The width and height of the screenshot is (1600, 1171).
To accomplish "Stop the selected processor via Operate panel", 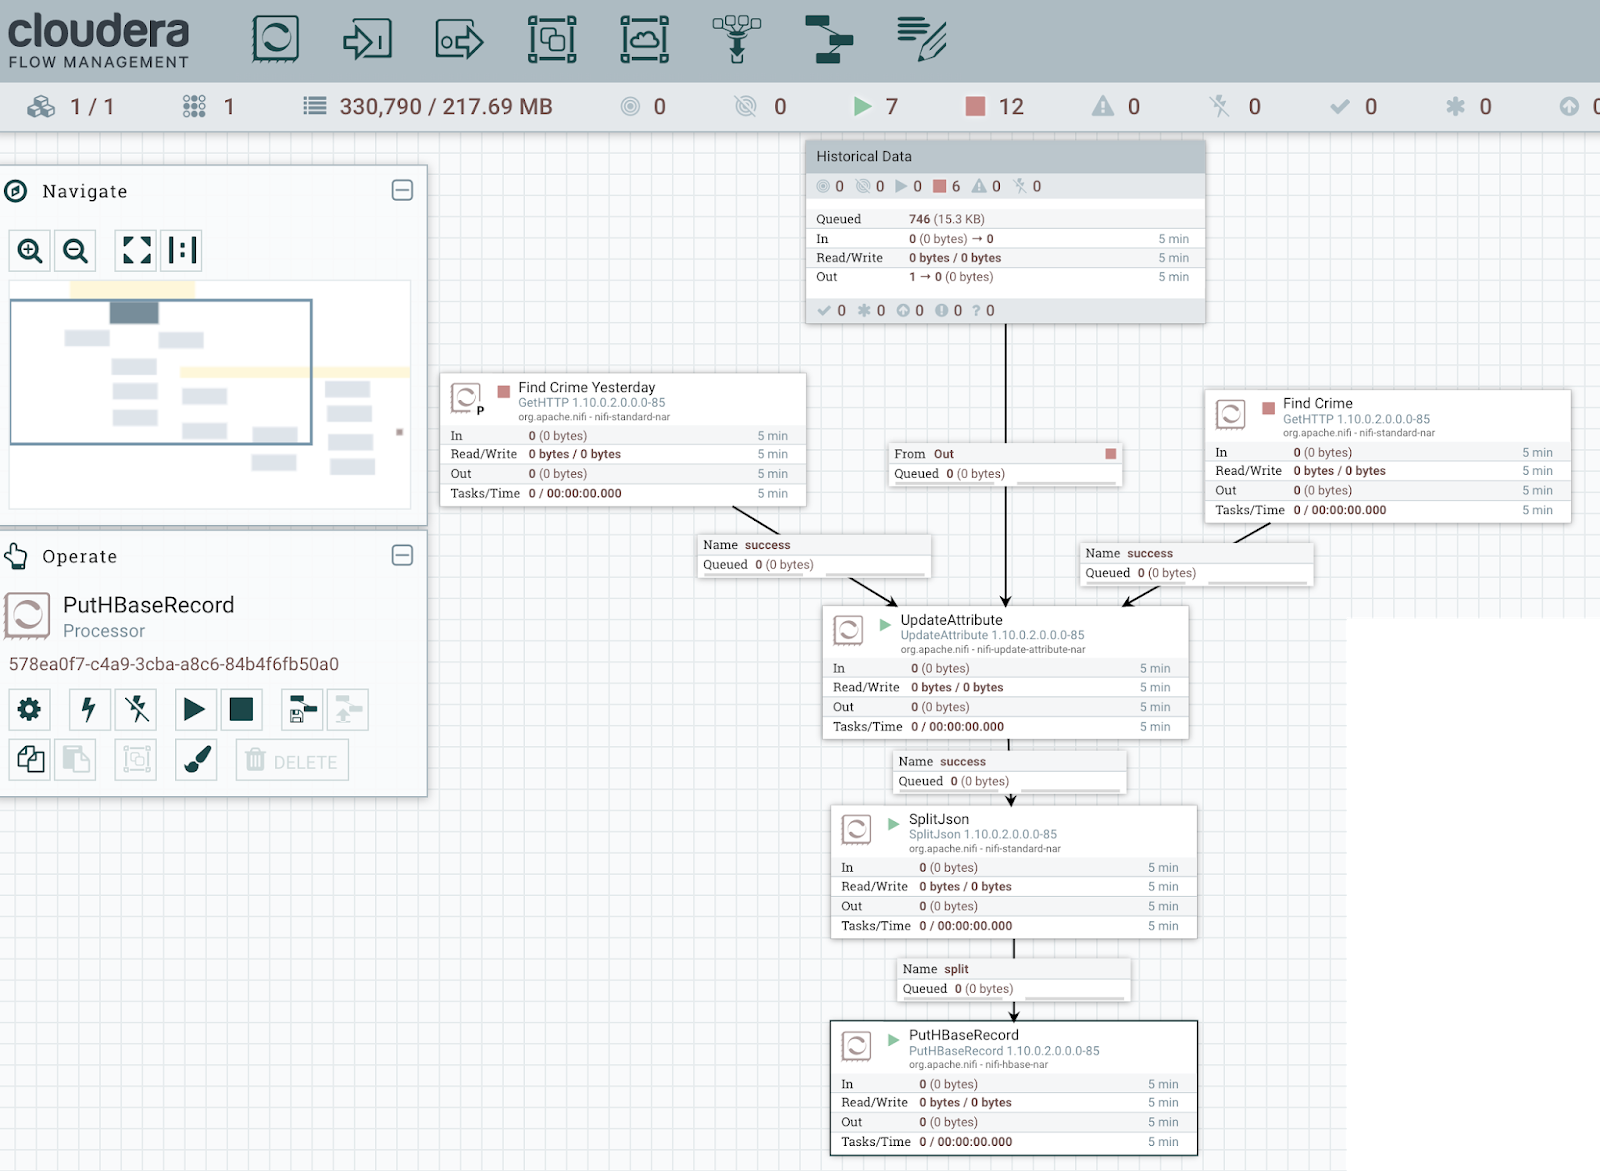I will coord(241,709).
